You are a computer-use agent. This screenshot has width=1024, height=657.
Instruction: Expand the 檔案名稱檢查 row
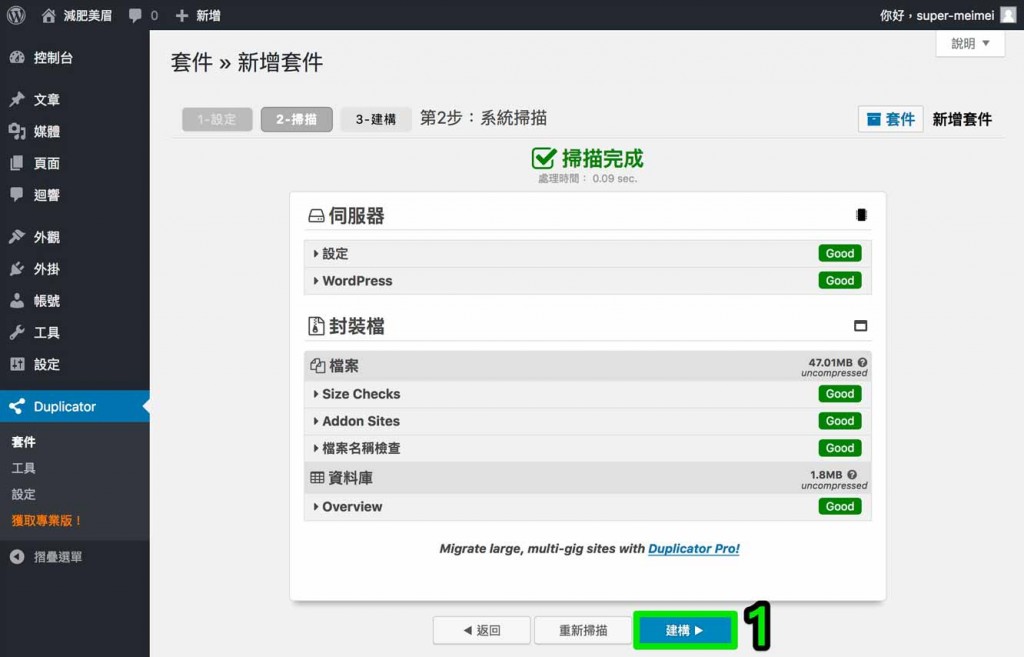pos(587,448)
